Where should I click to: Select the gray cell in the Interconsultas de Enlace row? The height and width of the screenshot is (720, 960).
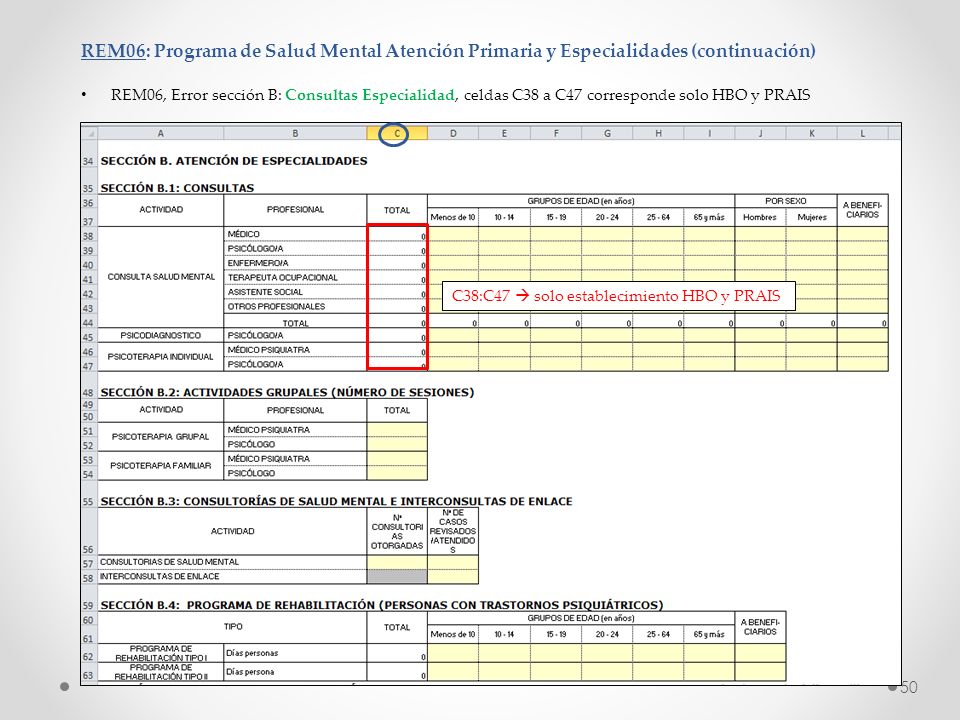pos(397,576)
